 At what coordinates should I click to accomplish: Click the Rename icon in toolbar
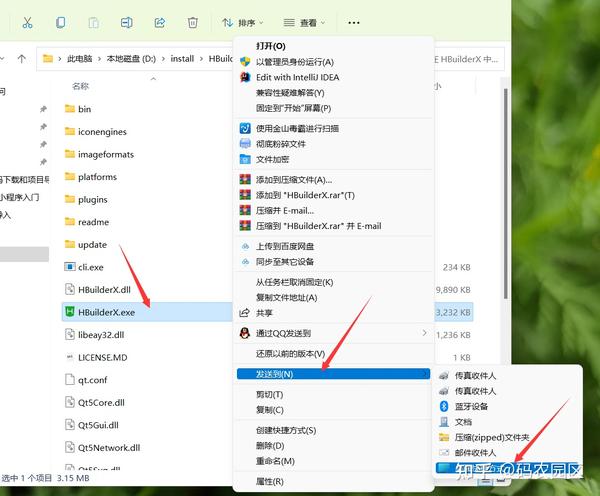pos(126,23)
